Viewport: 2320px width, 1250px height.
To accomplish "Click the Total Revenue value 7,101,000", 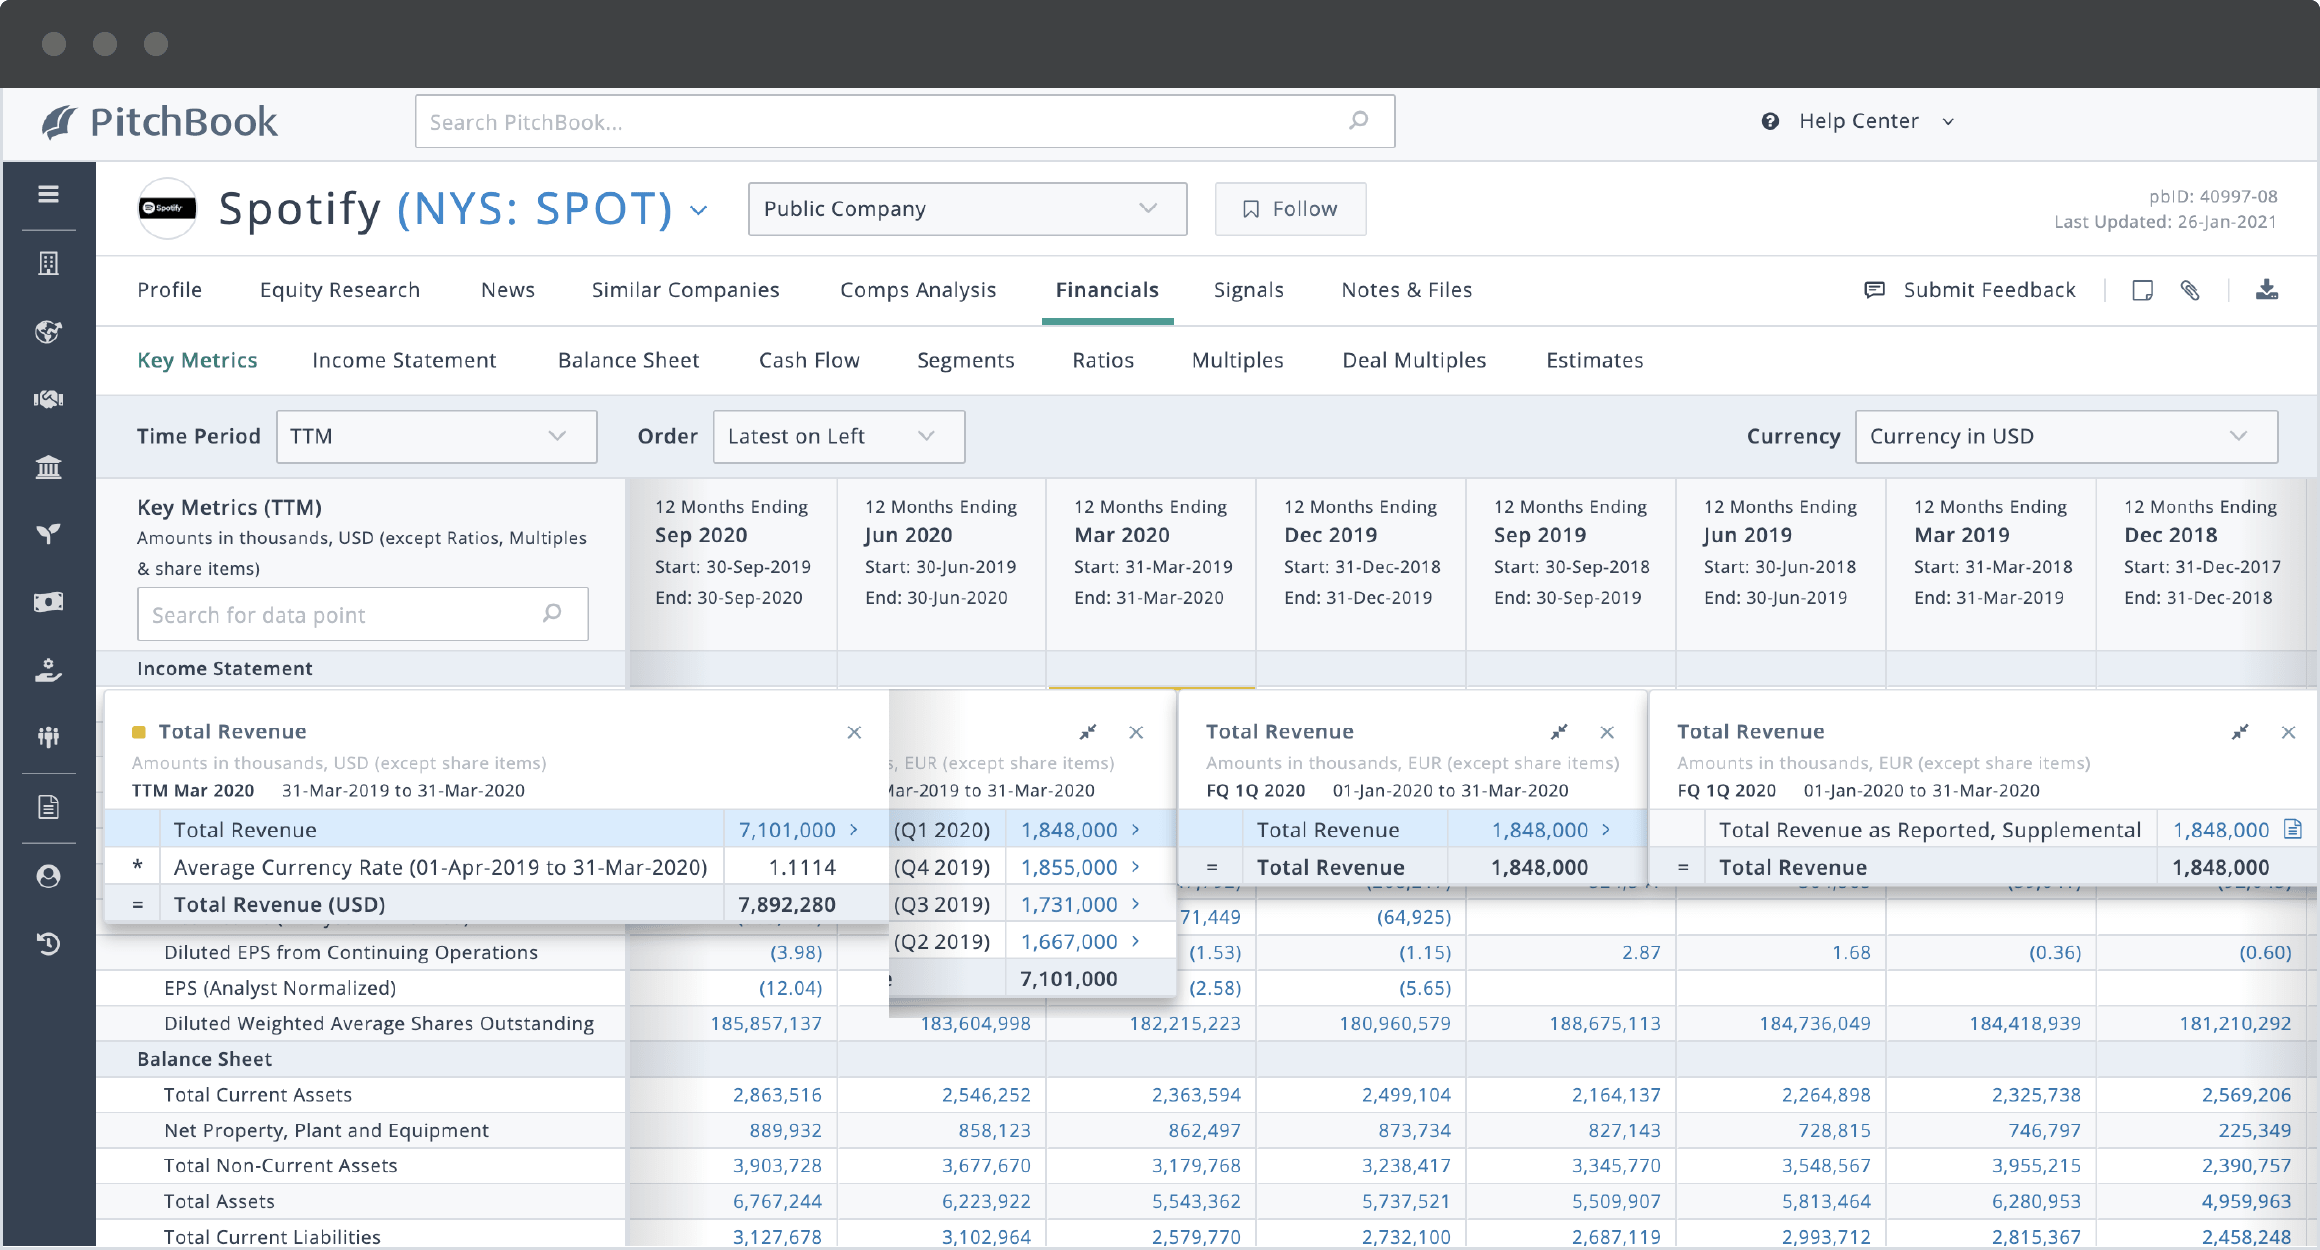I will point(786,829).
